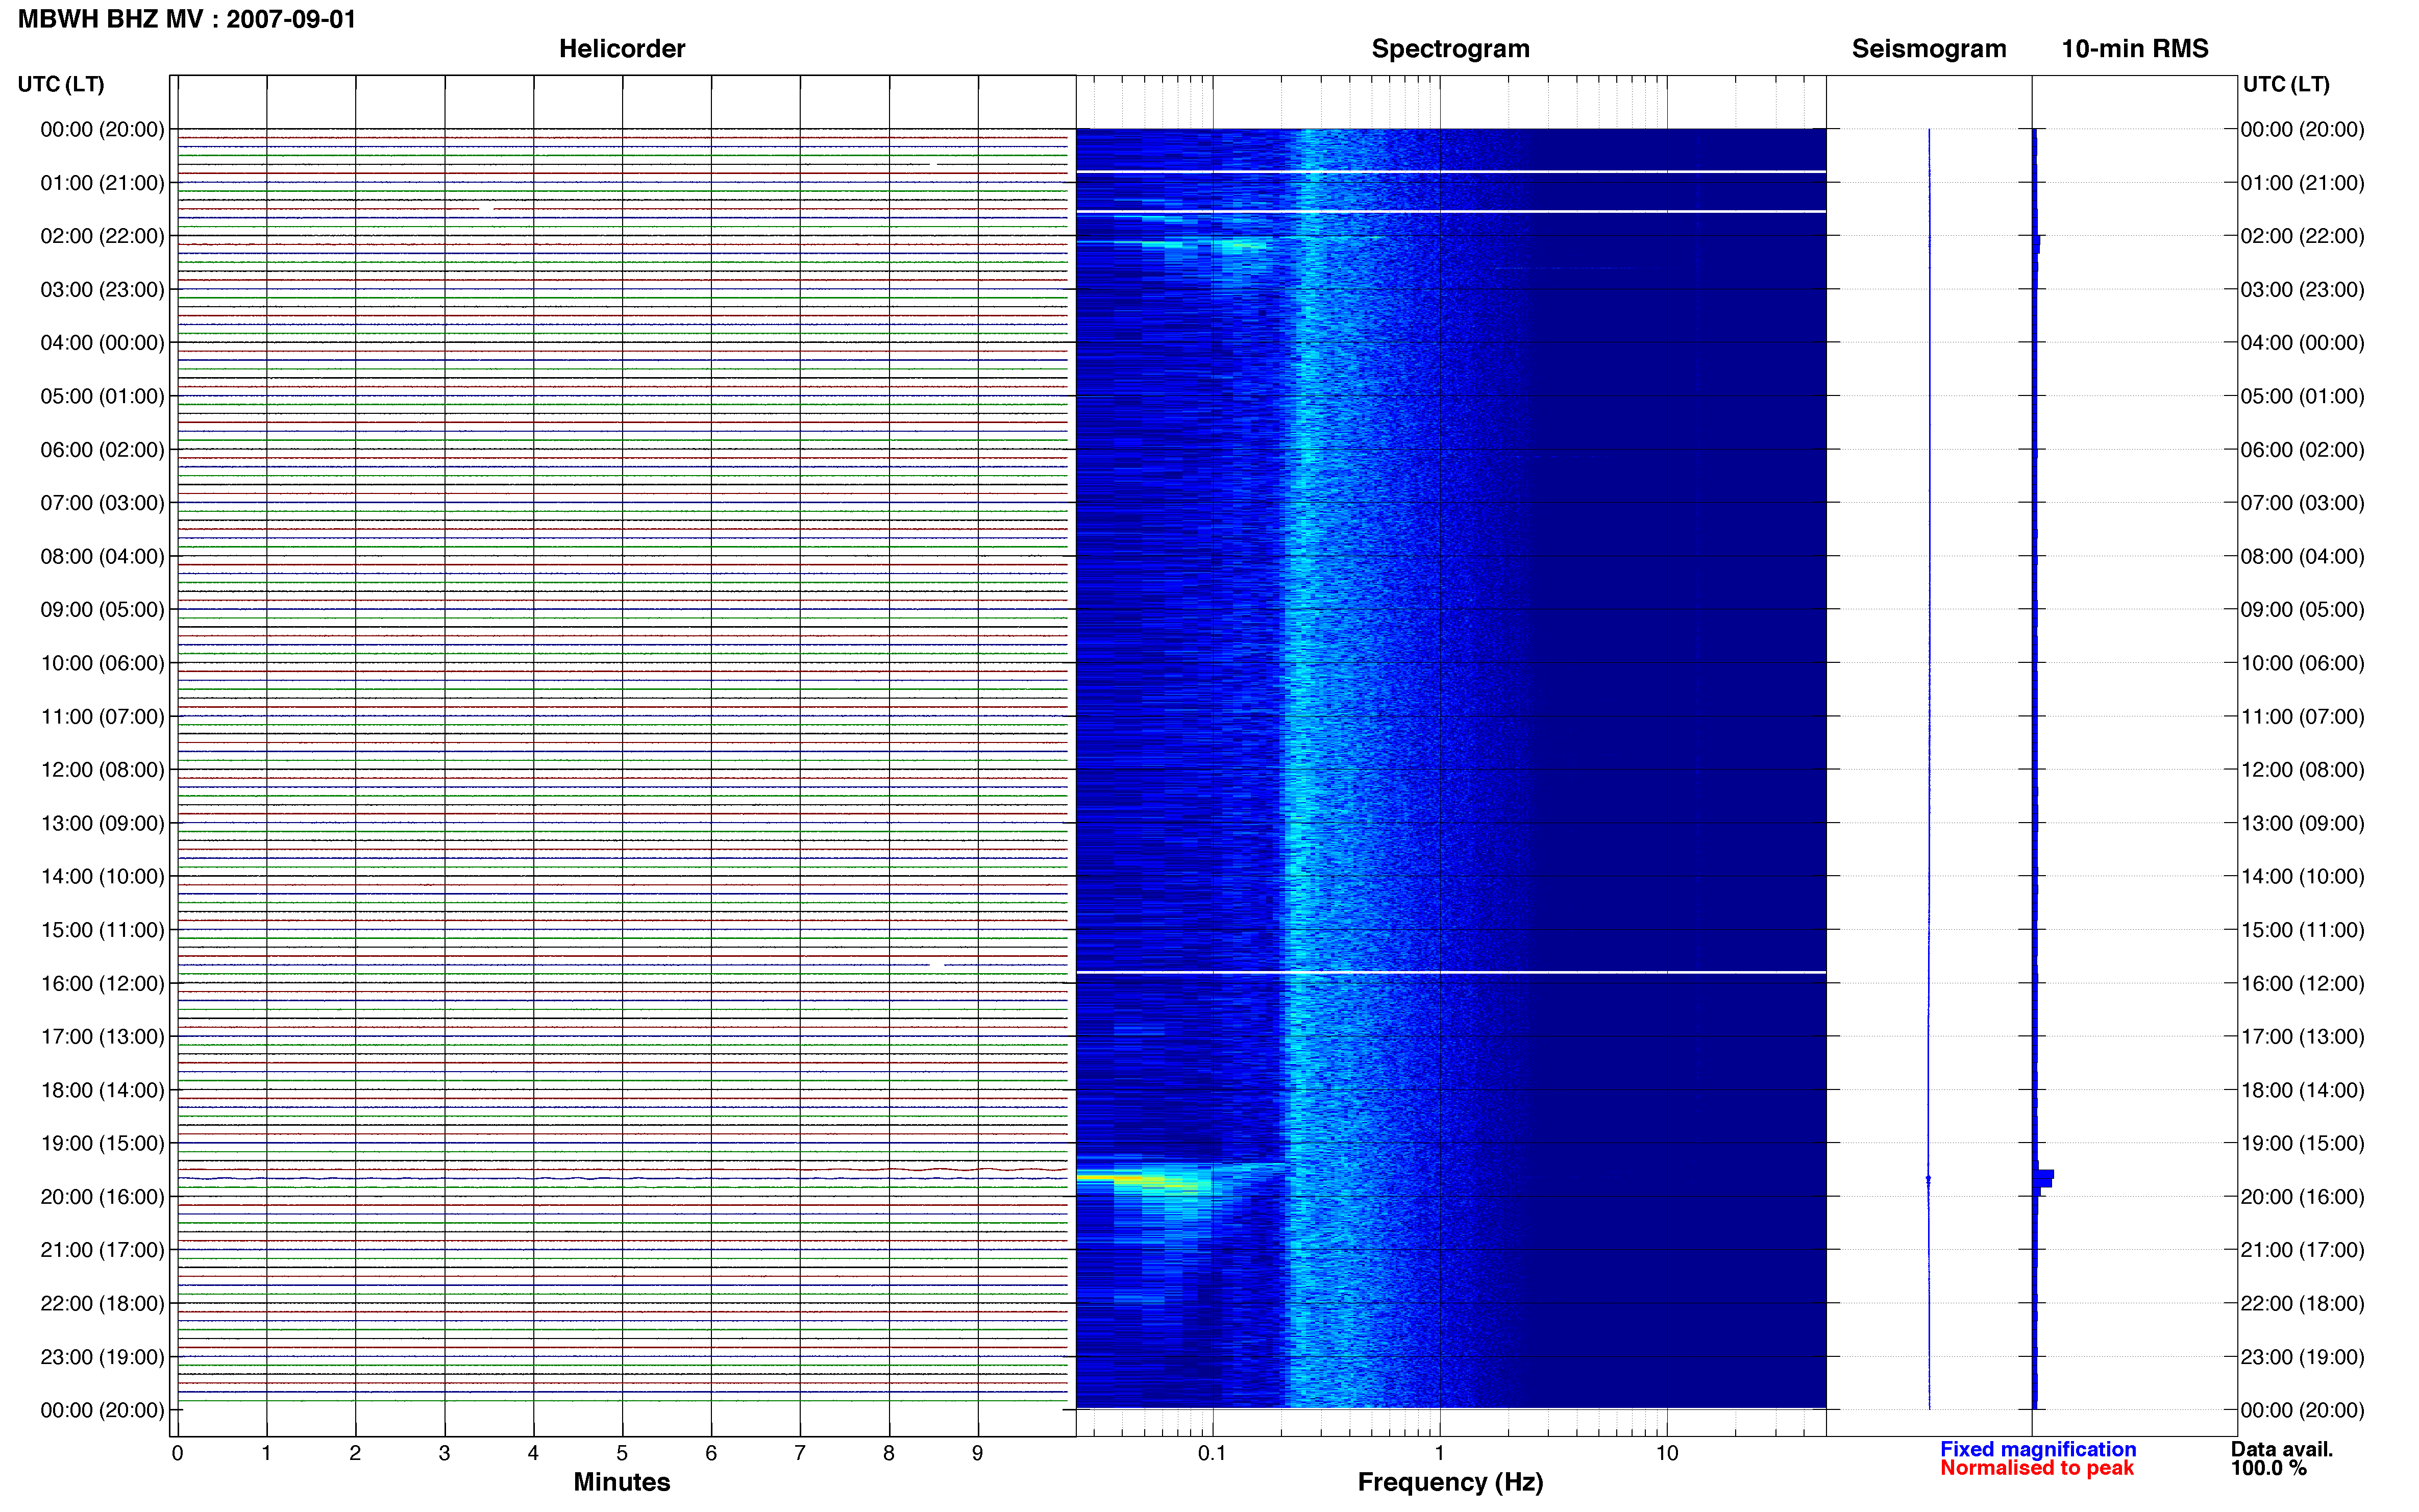Image resolution: width=2419 pixels, height=1512 pixels.
Task: Click the right 21:00 (17:00) time label
Action: click(x=2302, y=1250)
